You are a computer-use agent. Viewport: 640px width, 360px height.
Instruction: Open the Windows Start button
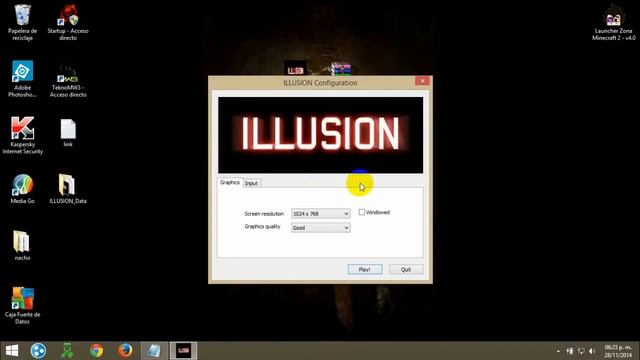pyautogui.click(x=12, y=351)
